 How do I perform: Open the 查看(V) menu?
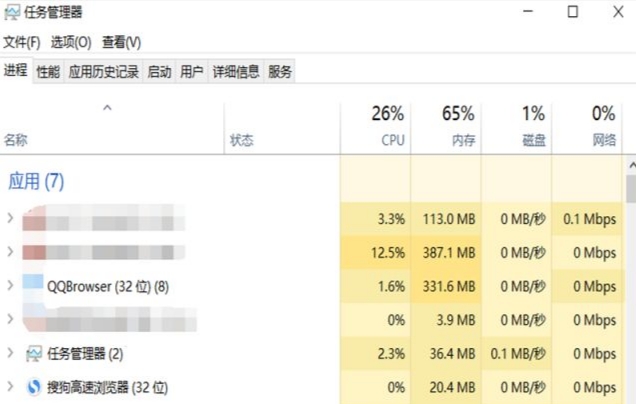[121, 42]
